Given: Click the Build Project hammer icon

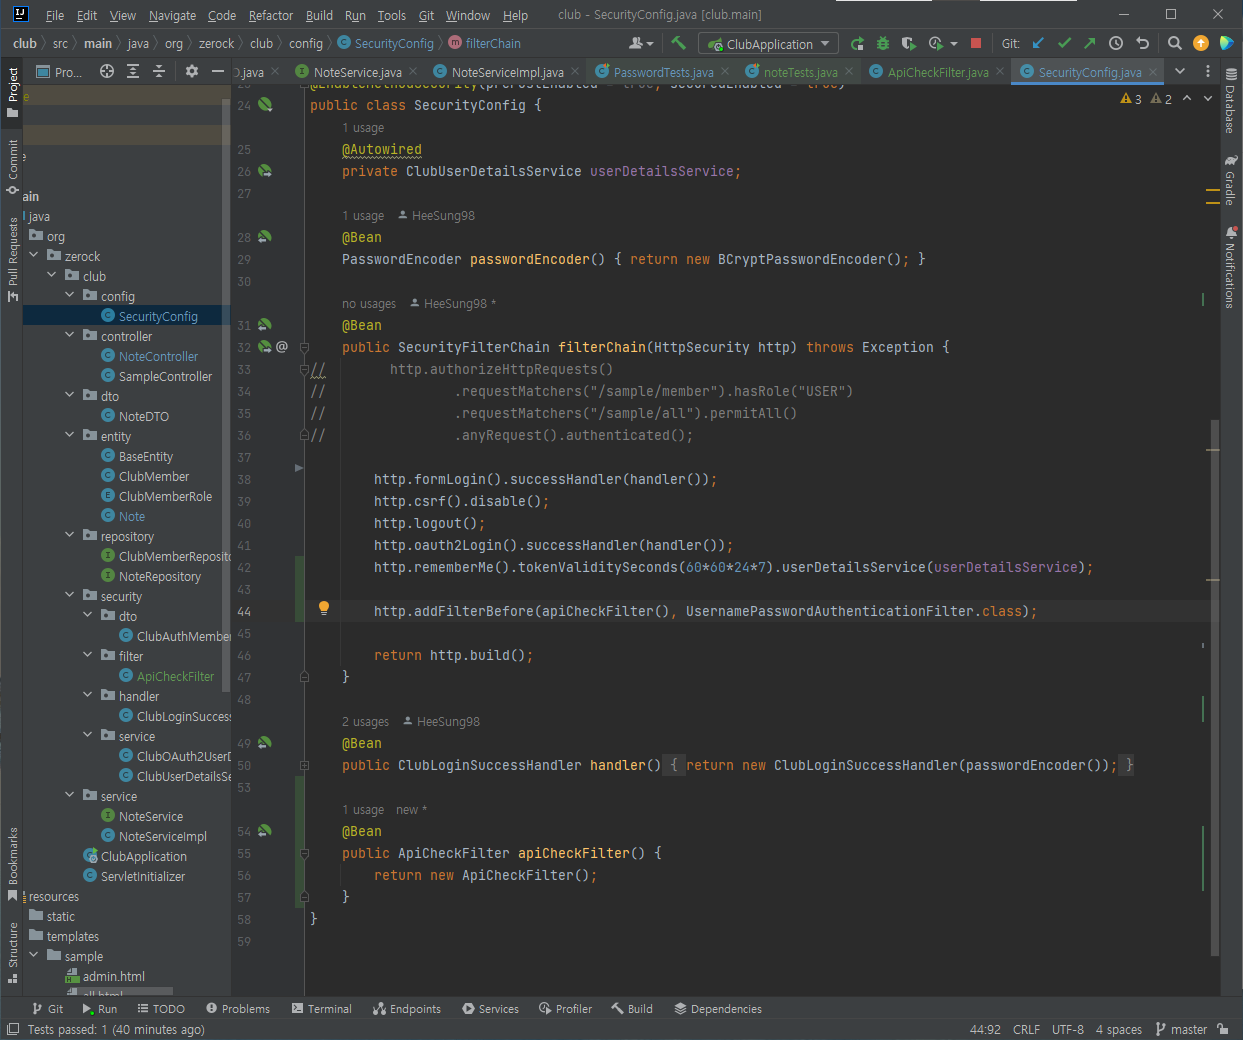Looking at the screenshot, I should pos(679,43).
